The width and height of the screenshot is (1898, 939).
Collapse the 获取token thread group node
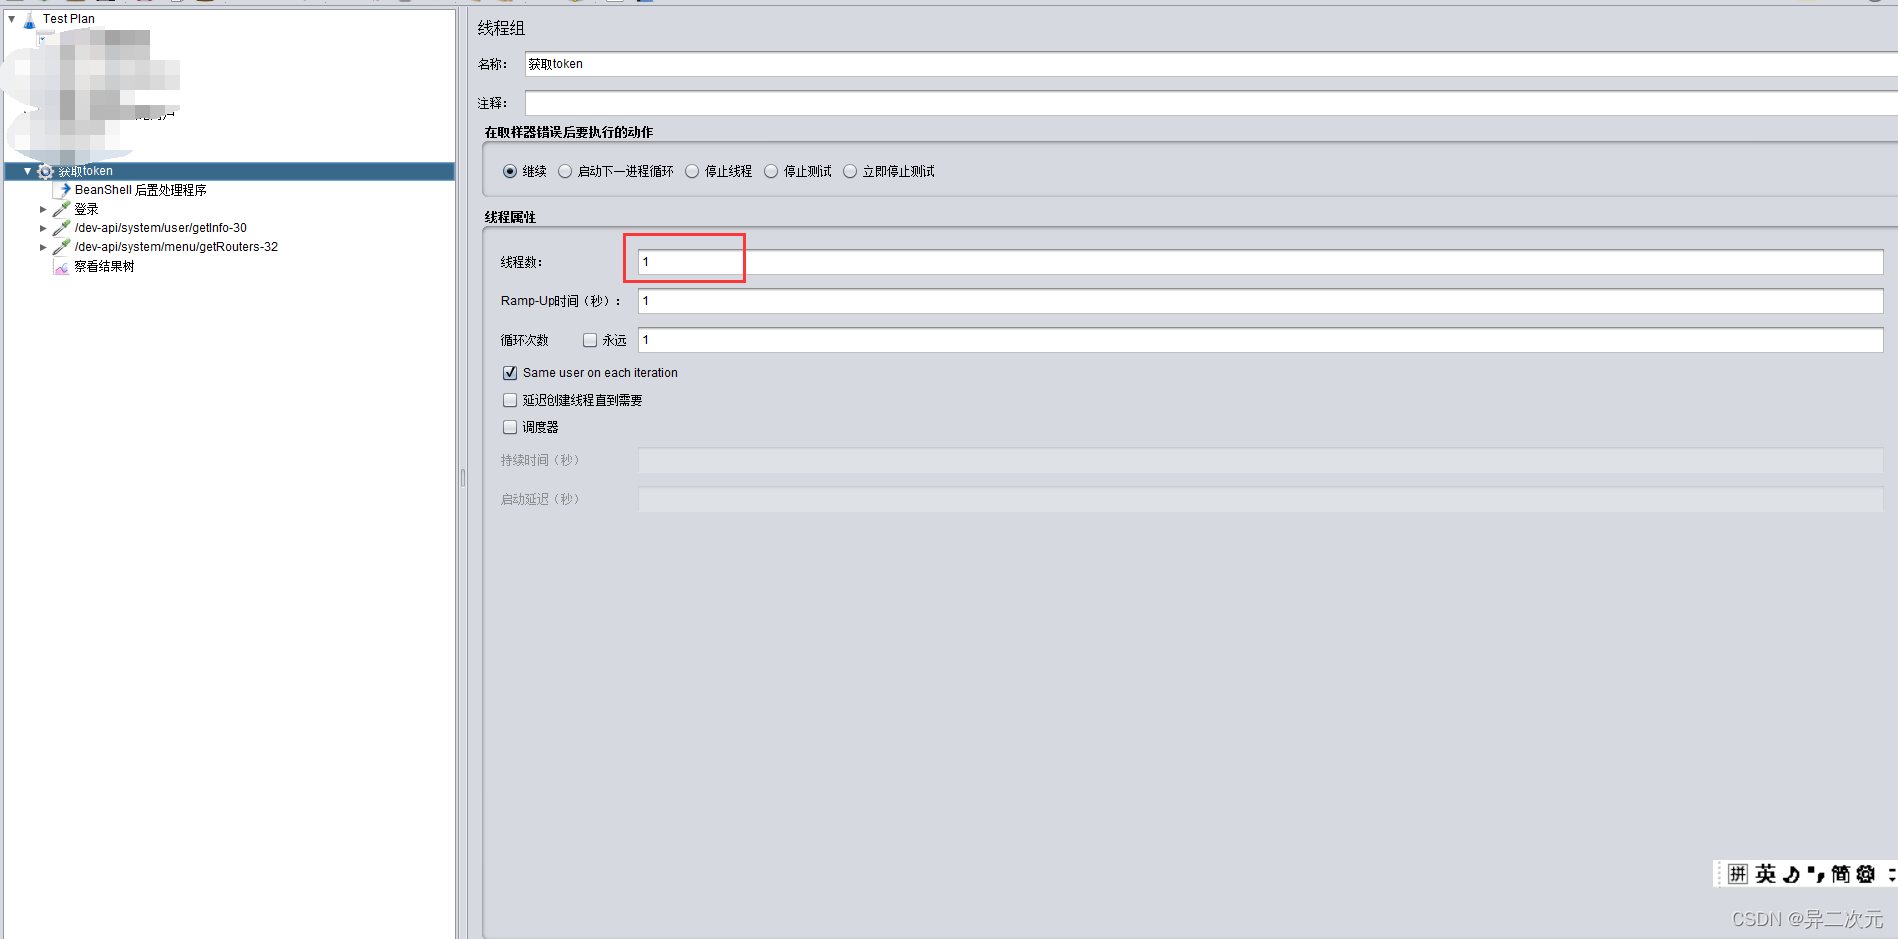(27, 171)
